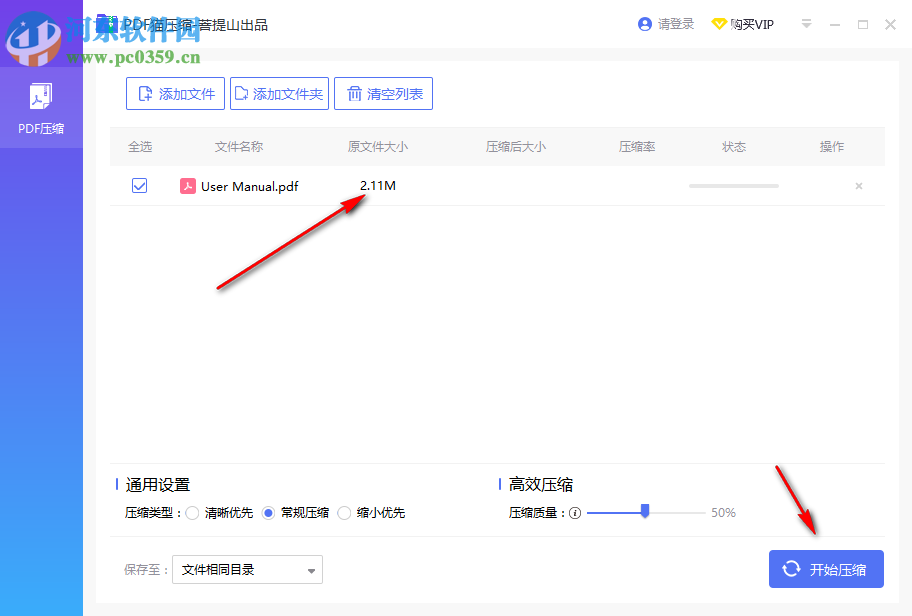912x616 pixels.
Task: Toggle the 全选 select-all checkbox
Action: click(x=139, y=146)
